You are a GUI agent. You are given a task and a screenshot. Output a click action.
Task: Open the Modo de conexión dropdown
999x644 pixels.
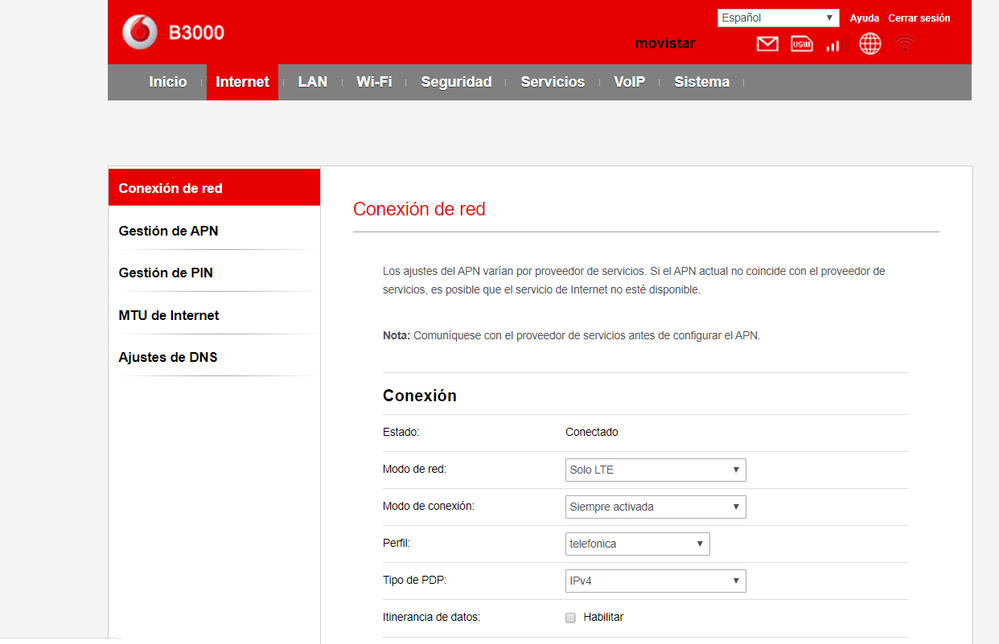(x=655, y=507)
